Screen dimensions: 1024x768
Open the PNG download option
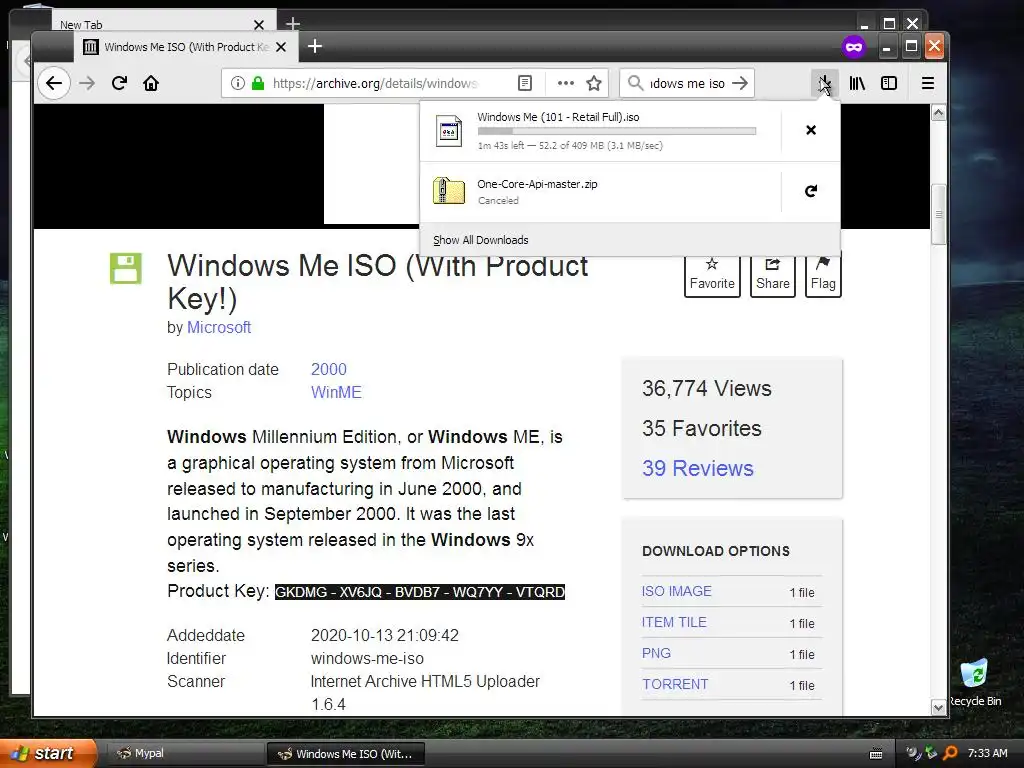point(656,653)
